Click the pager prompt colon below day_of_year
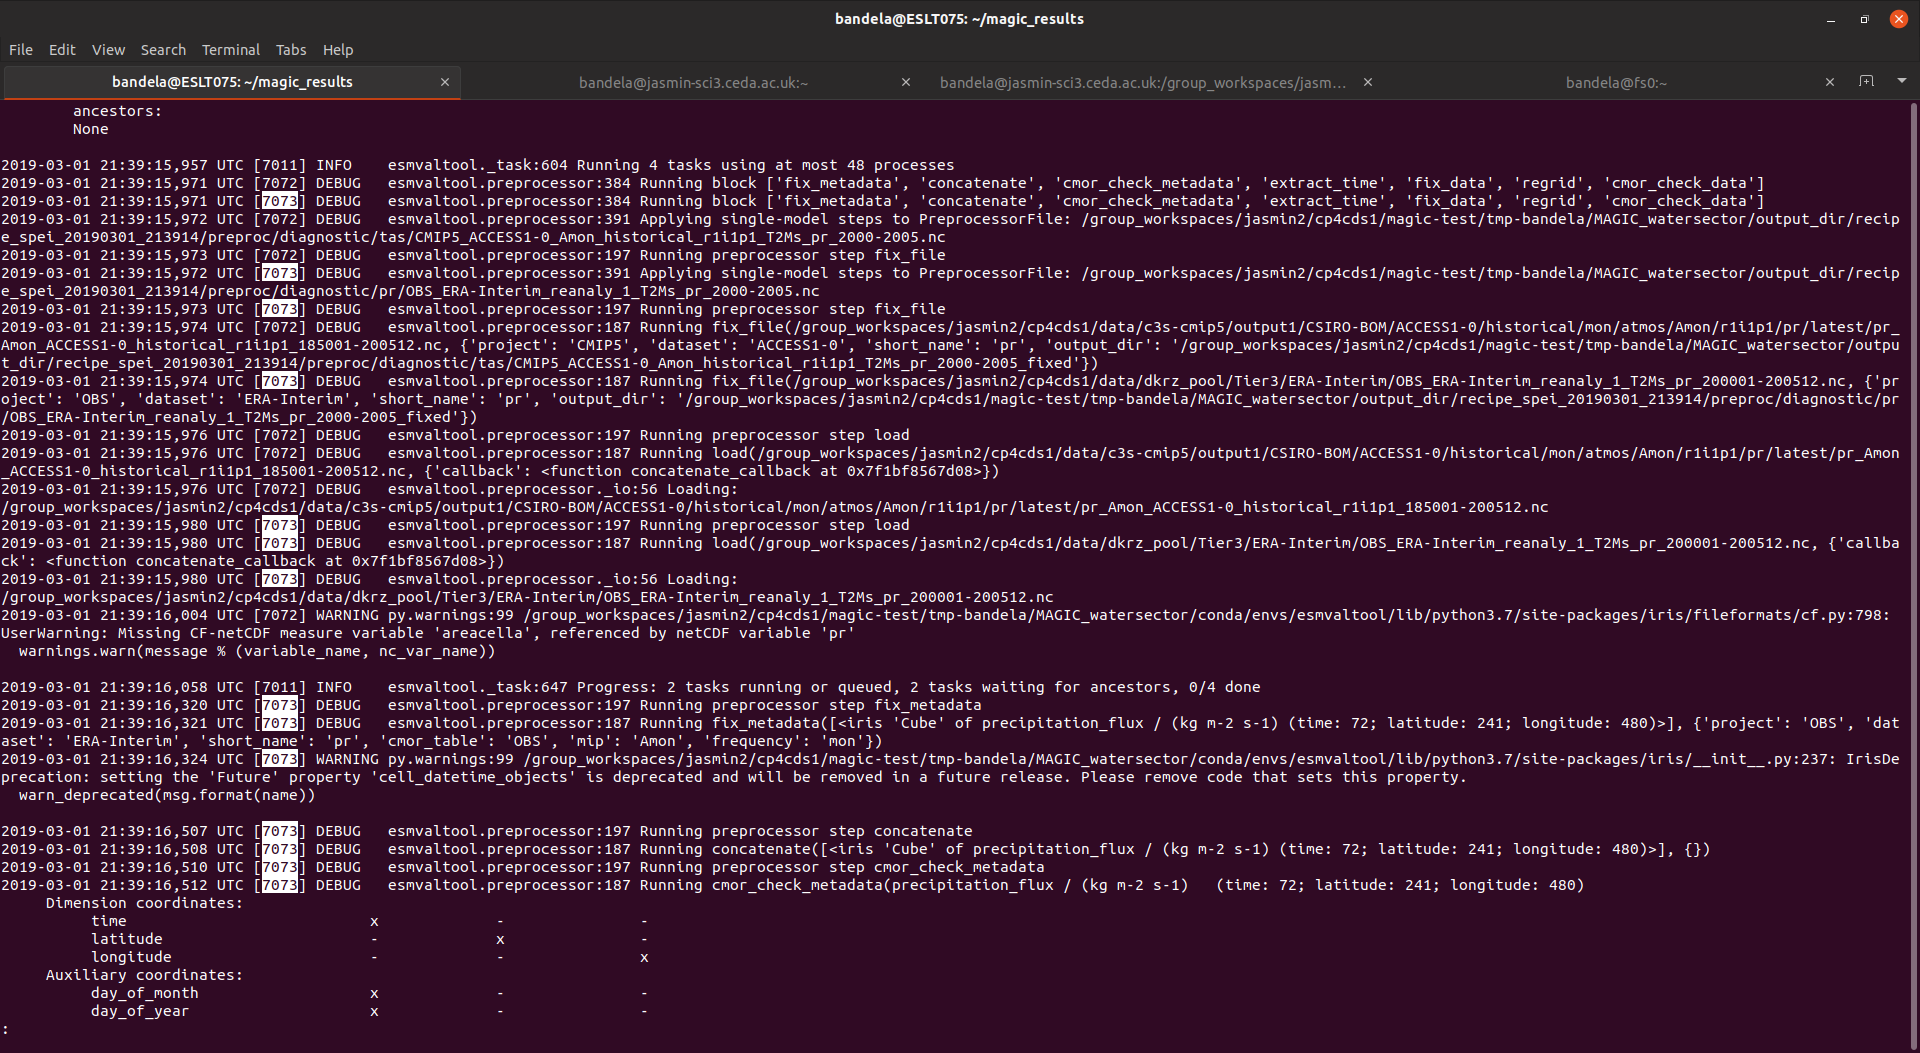 [x=5, y=1029]
